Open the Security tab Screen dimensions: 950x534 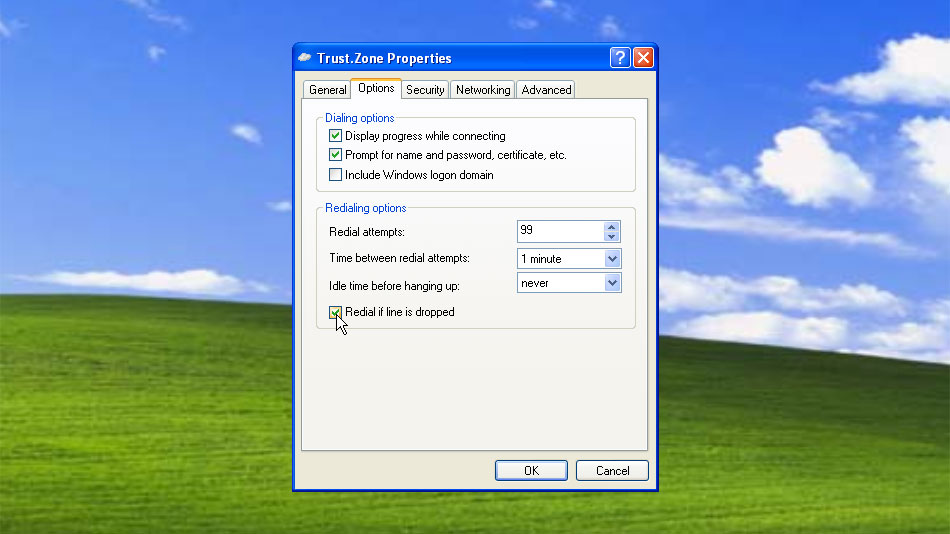tap(425, 90)
